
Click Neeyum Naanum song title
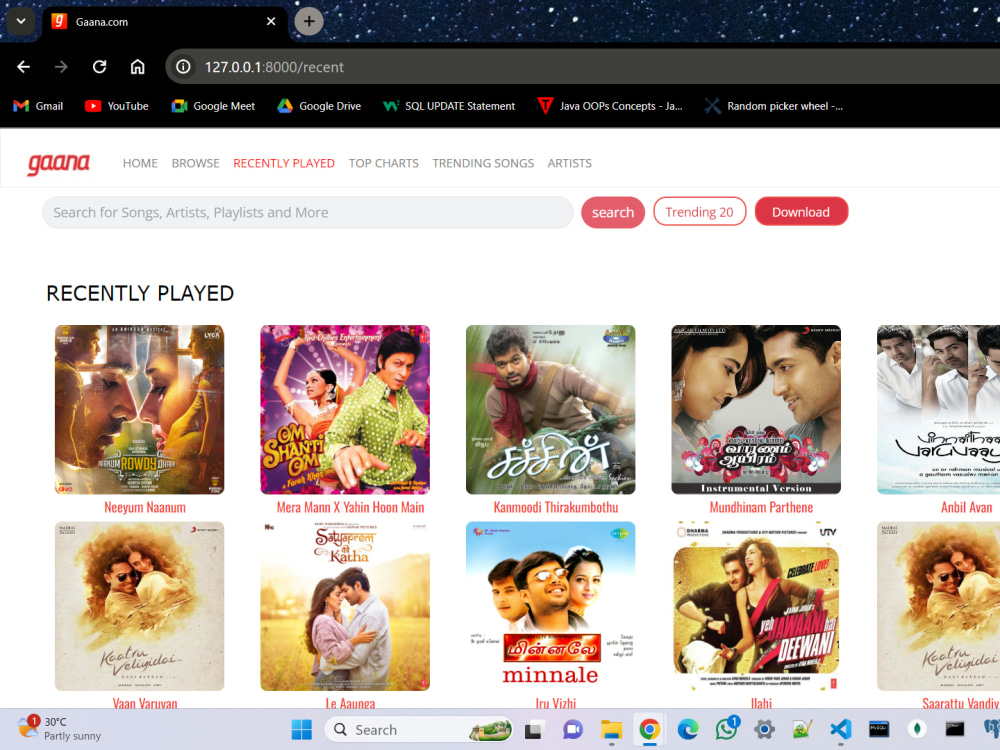145,508
